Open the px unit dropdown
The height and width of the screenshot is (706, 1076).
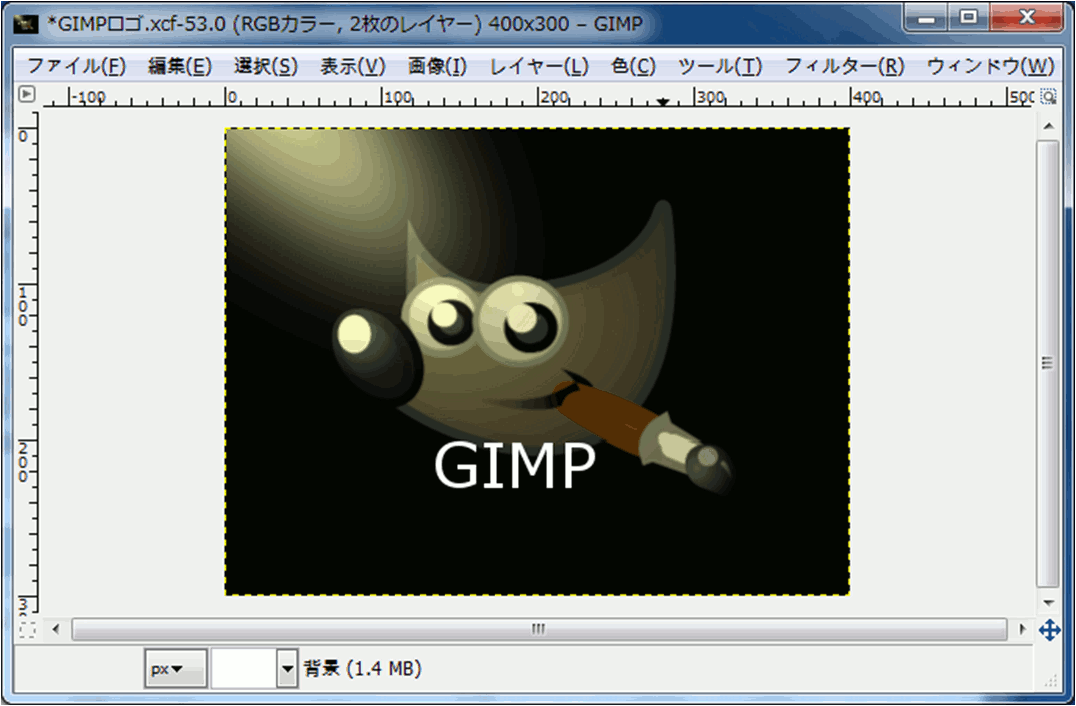point(175,669)
